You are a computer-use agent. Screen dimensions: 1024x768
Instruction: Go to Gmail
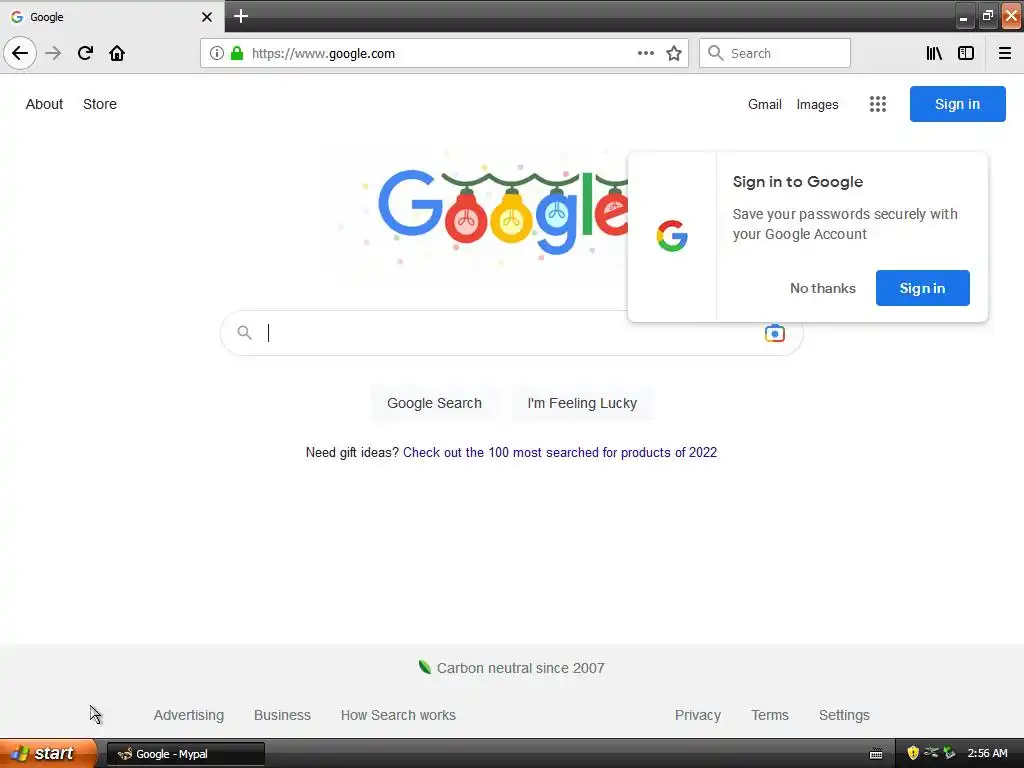765,104
